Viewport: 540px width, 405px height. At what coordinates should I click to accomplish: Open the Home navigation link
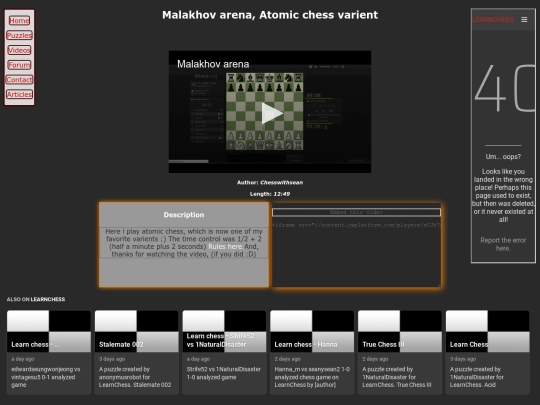click(19, 21)
